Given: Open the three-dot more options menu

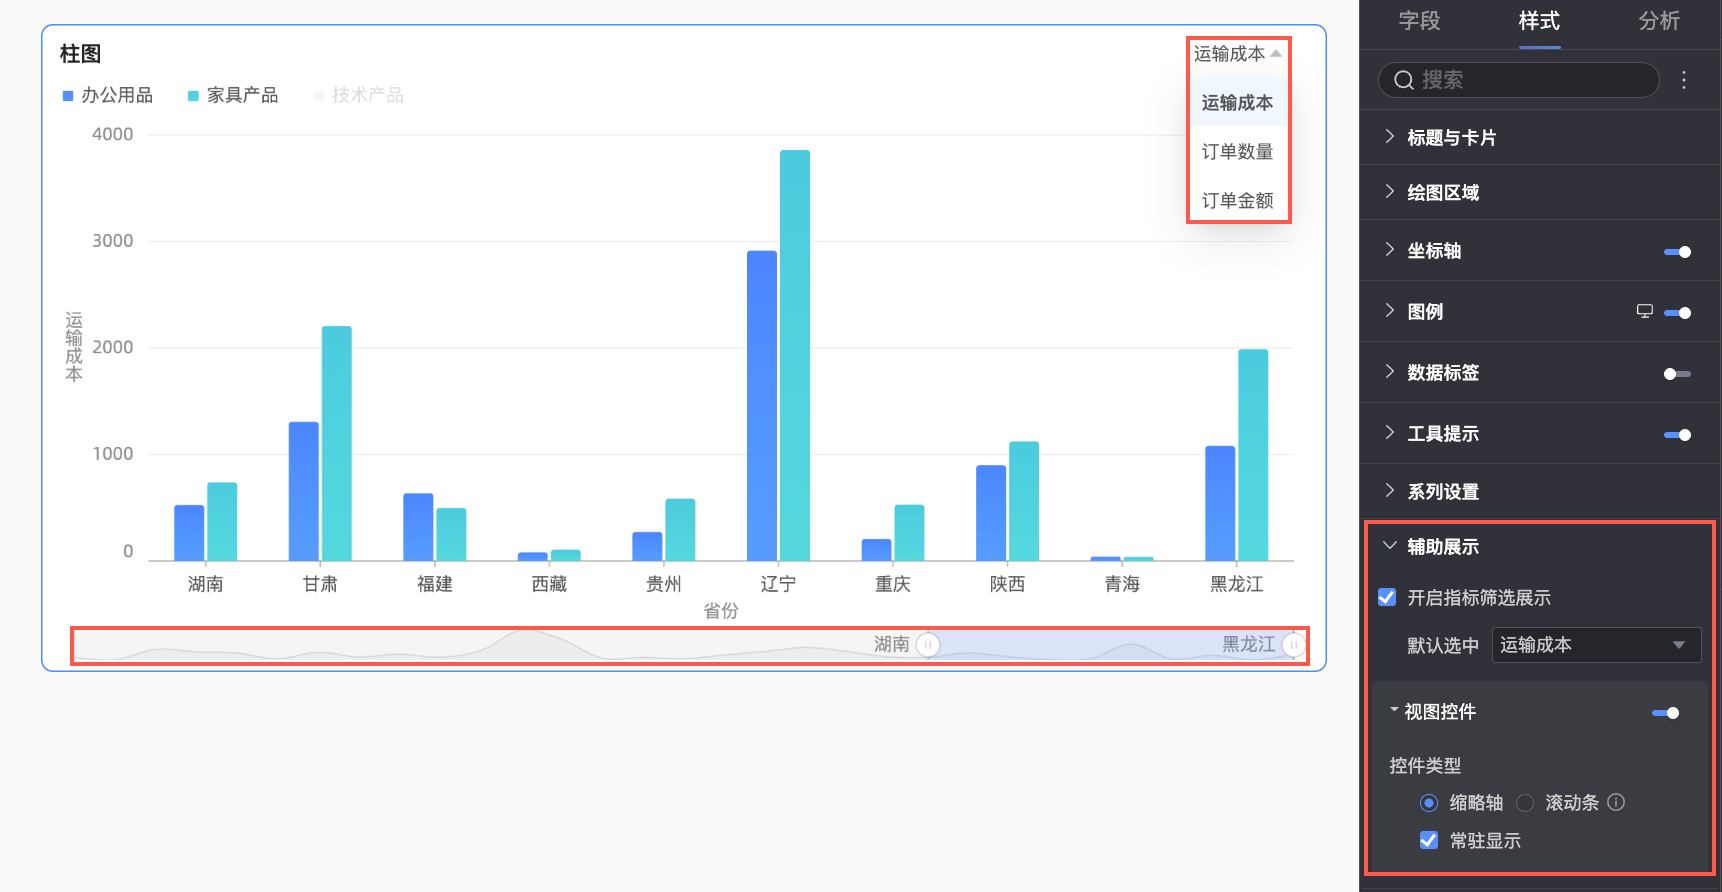Looking at the screenshot, I should (x=1684, y=80).
